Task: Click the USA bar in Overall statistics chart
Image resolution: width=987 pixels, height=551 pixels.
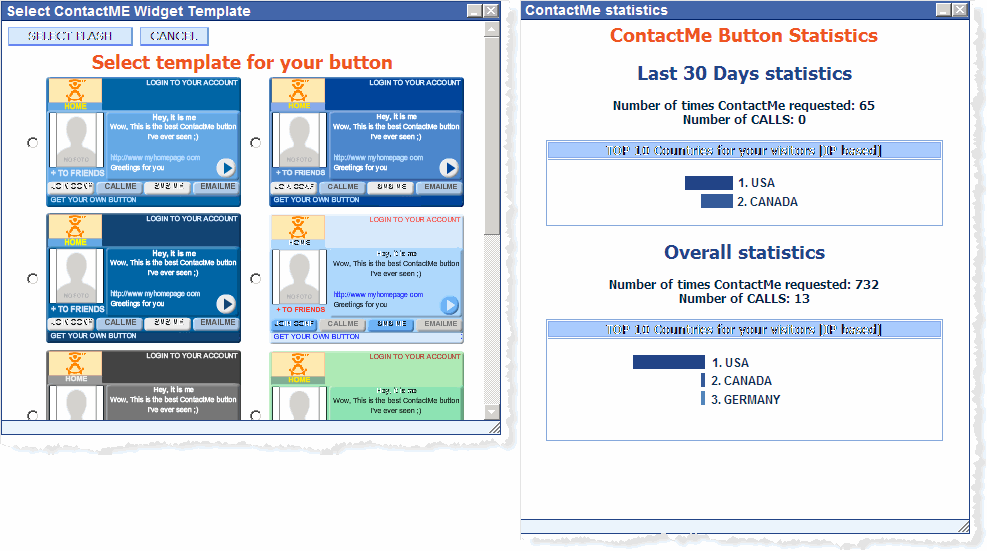Action: [x=668, y=362]
